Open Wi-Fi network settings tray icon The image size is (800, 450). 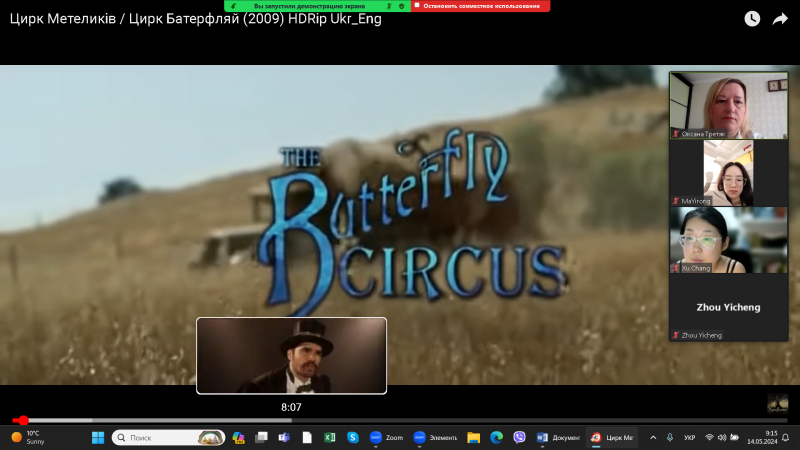(x=709, y=438)
